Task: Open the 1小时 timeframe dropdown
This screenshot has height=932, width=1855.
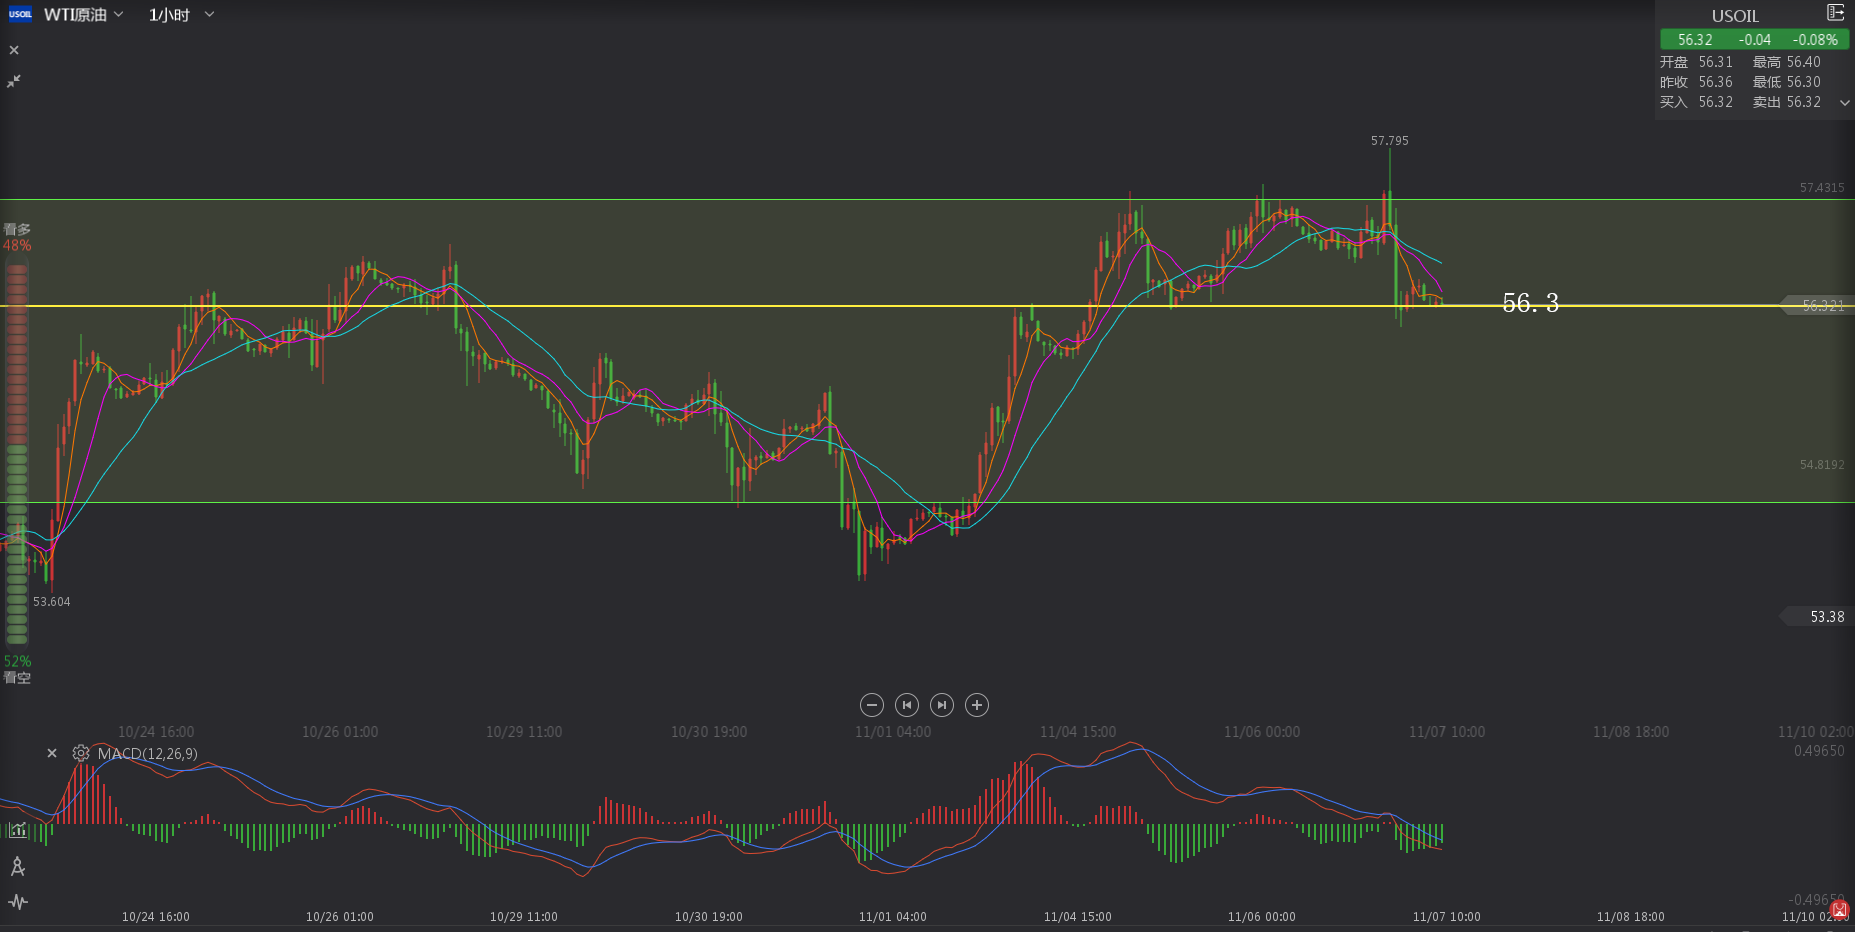Action: tap(181, 15)
